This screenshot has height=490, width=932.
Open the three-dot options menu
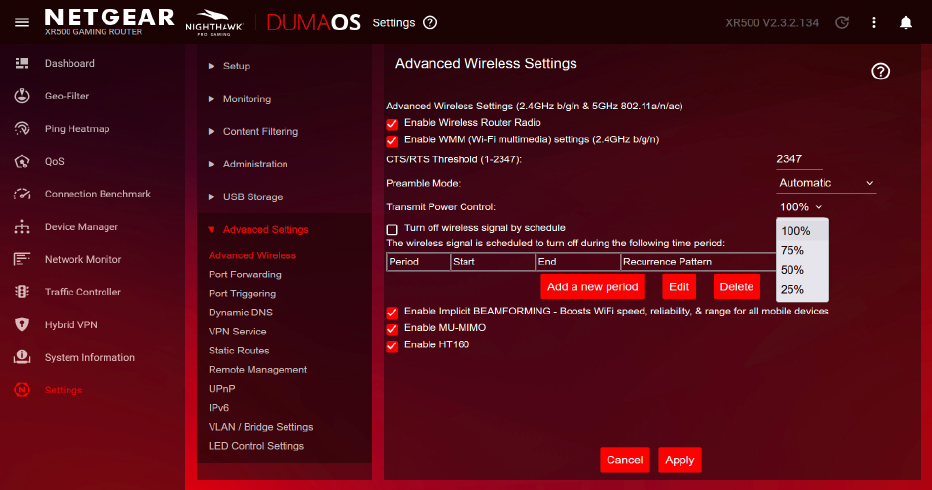pos(874,22)
